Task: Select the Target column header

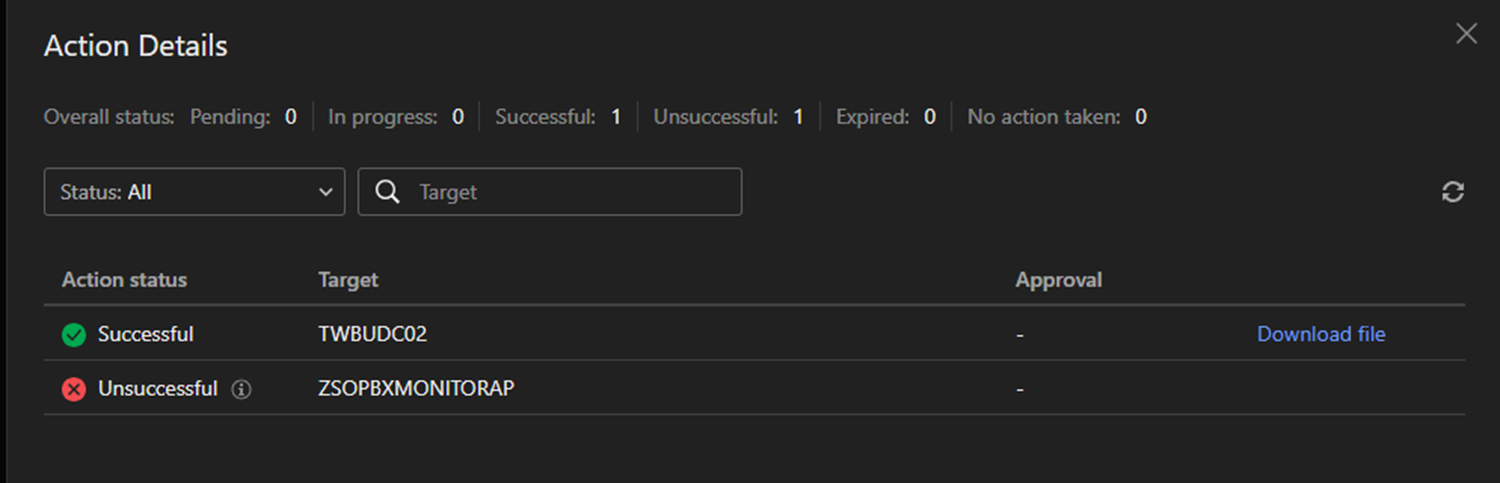Action: [348, 280]
